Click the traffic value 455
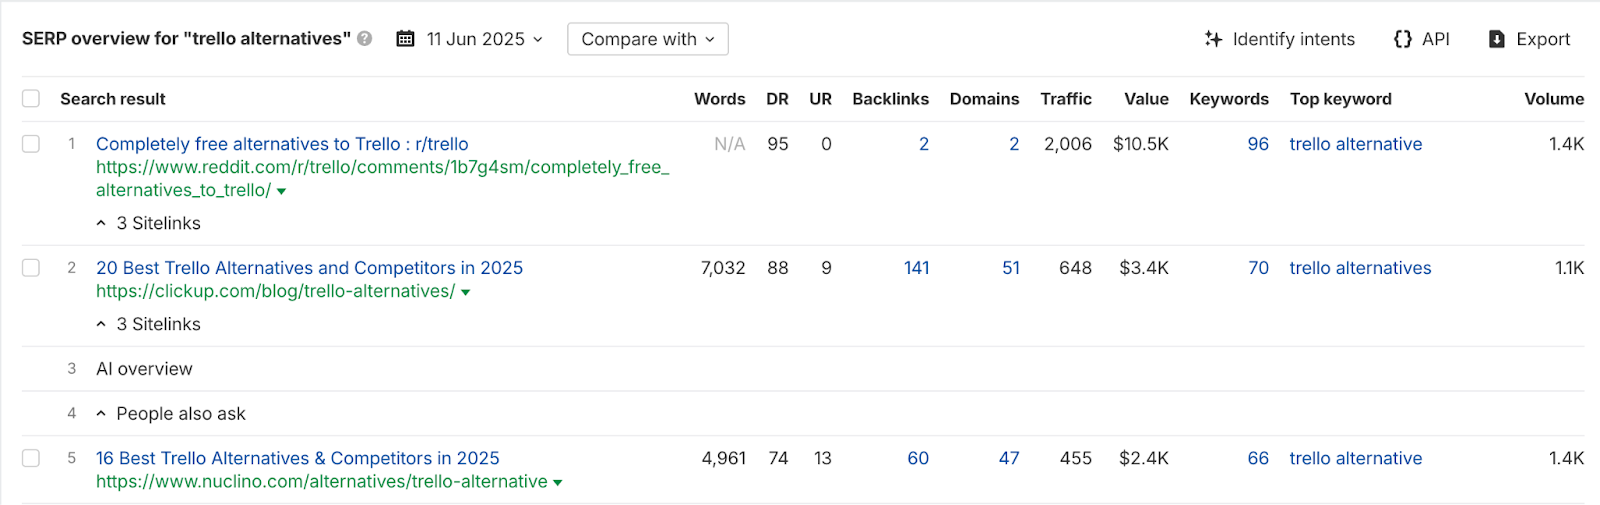Screen dimensions: 1600x505 (x=1076, y=458)
